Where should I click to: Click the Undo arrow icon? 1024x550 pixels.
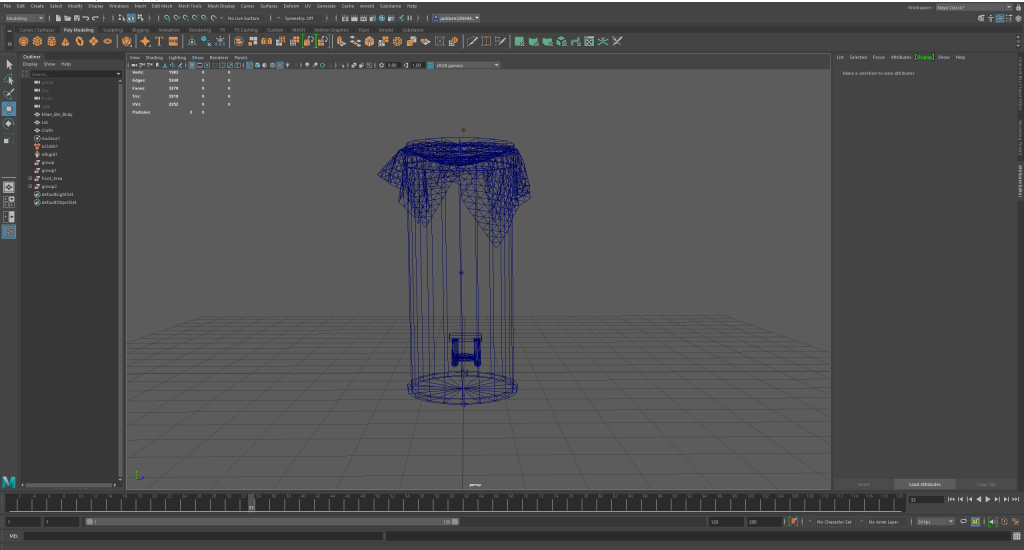pyautogui.click(x=84, y=18)
